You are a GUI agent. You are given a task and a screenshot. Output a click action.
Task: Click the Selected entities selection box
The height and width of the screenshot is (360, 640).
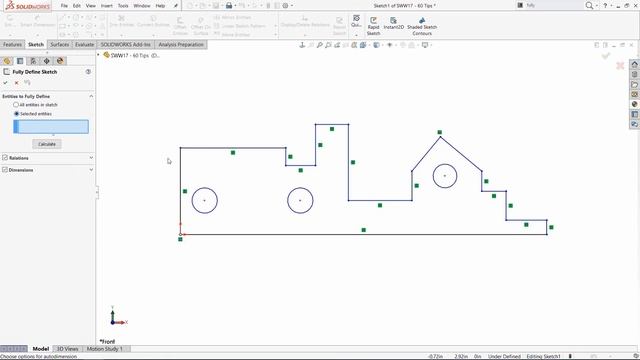coord(51,127)
